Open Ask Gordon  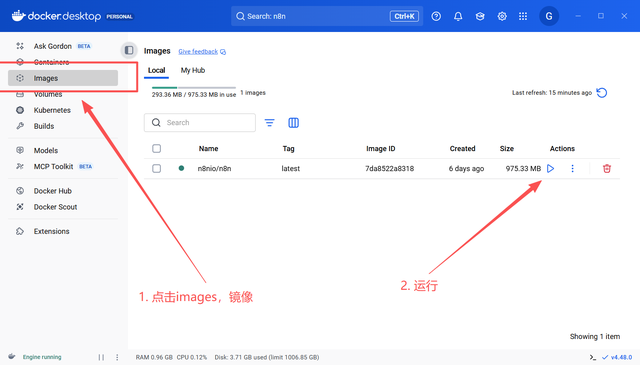(x=53, y=46)
